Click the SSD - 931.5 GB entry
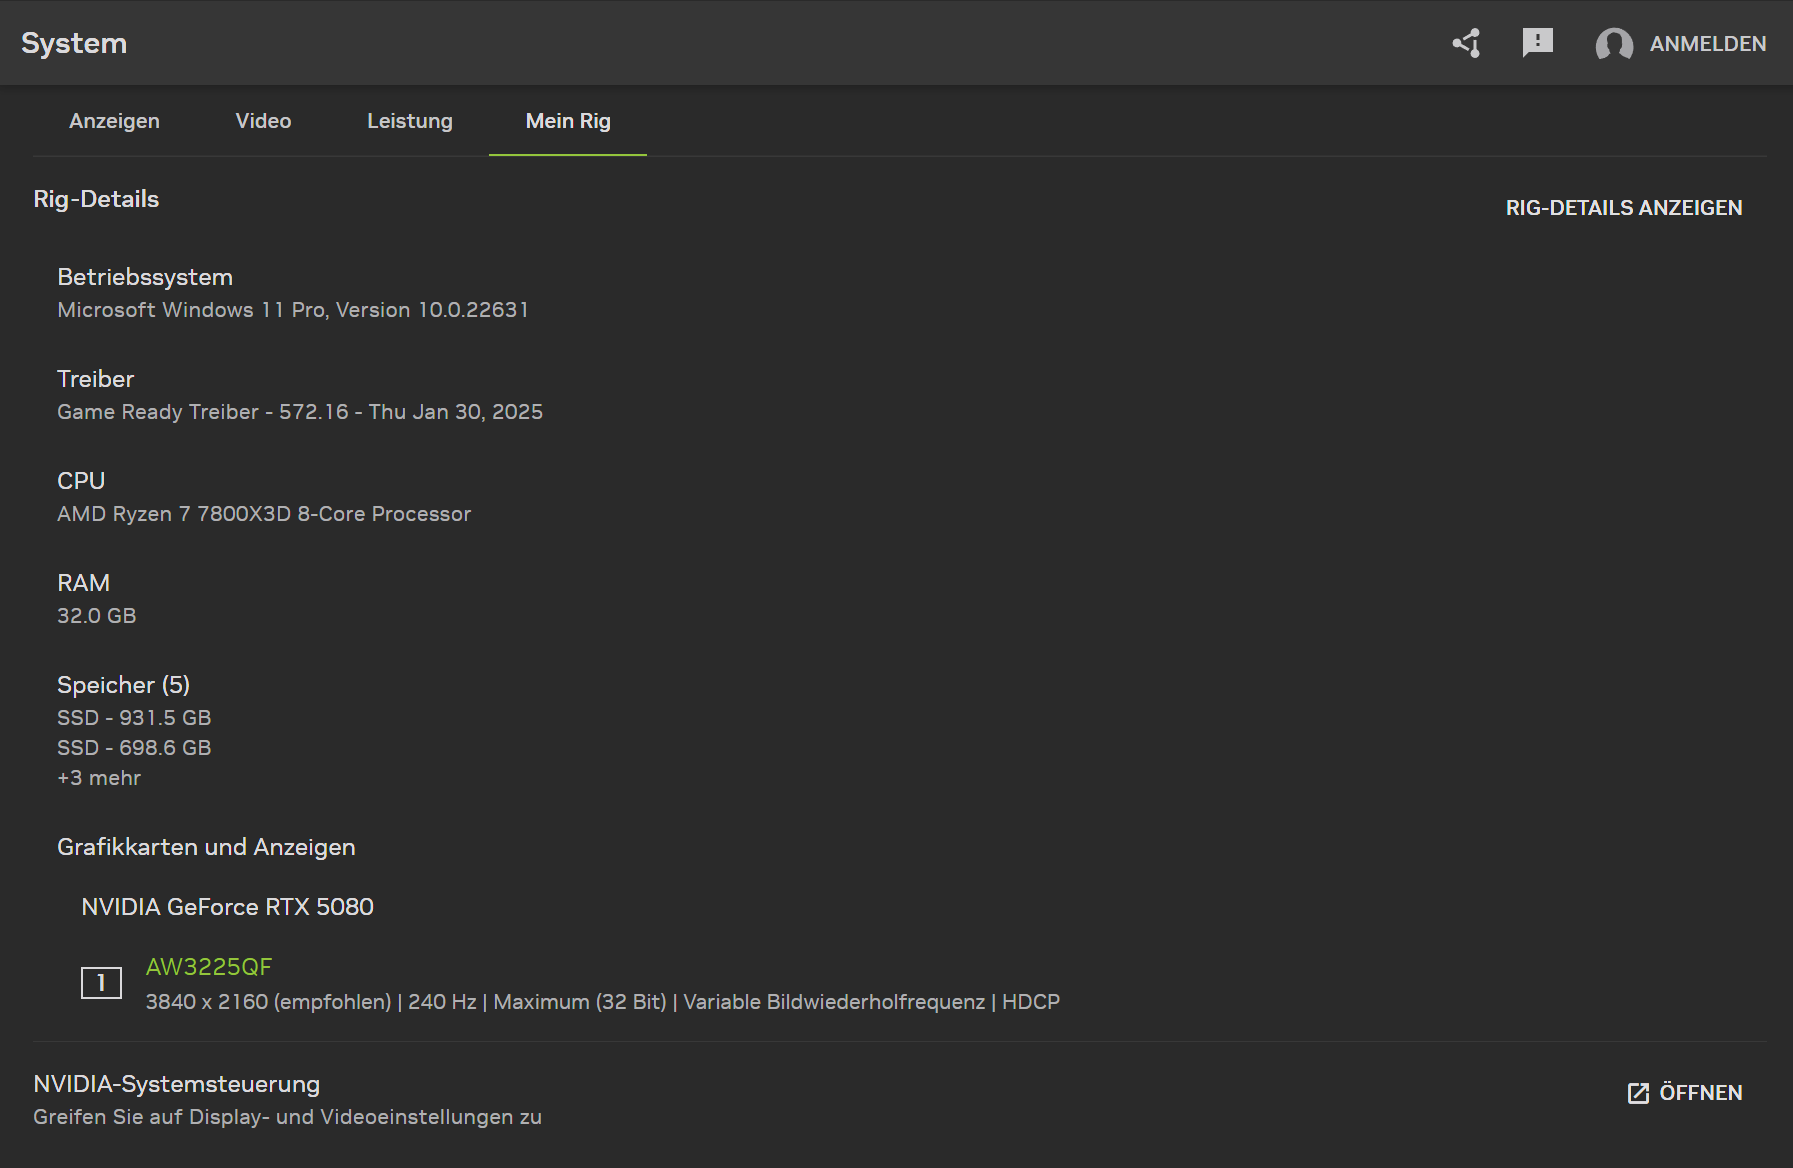 134,718
